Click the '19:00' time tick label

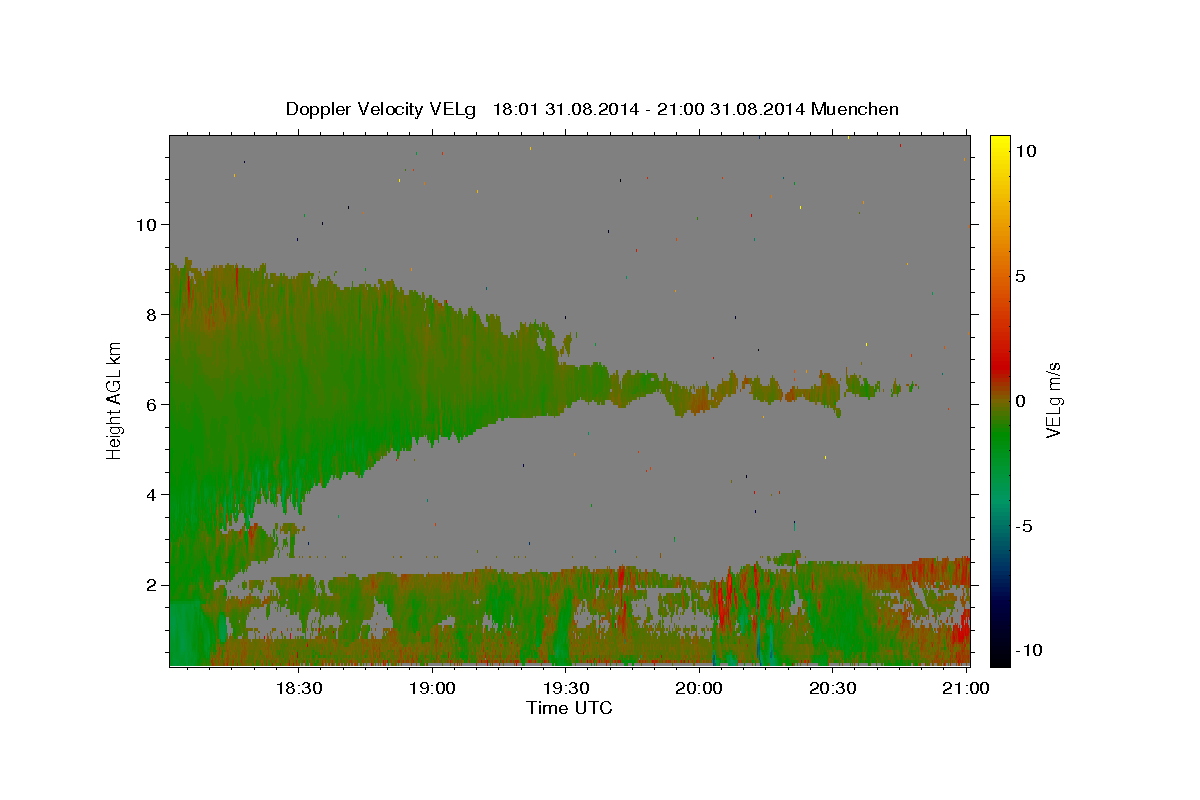432,688
